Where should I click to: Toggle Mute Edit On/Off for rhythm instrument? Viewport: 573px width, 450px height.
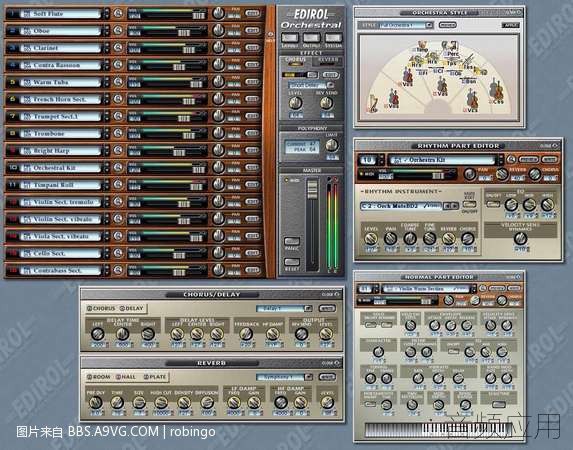(x=469, y=204)
